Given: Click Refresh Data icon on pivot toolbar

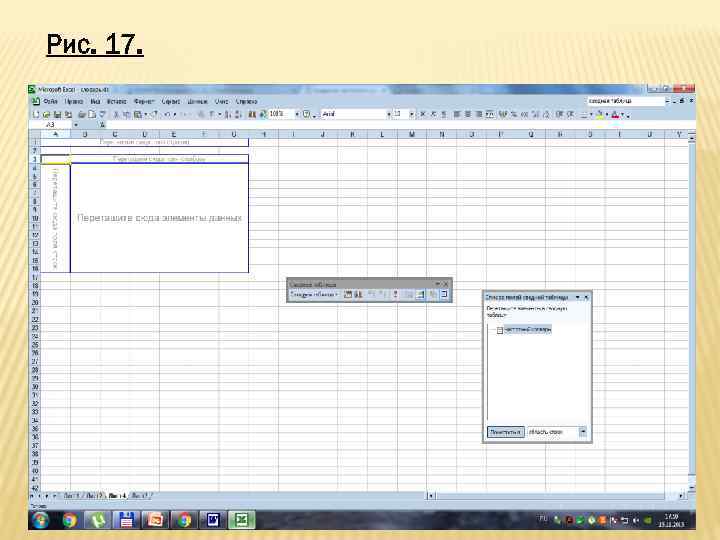Looking at the screenshot, I should pyautogui.click(x=395, y=294).
